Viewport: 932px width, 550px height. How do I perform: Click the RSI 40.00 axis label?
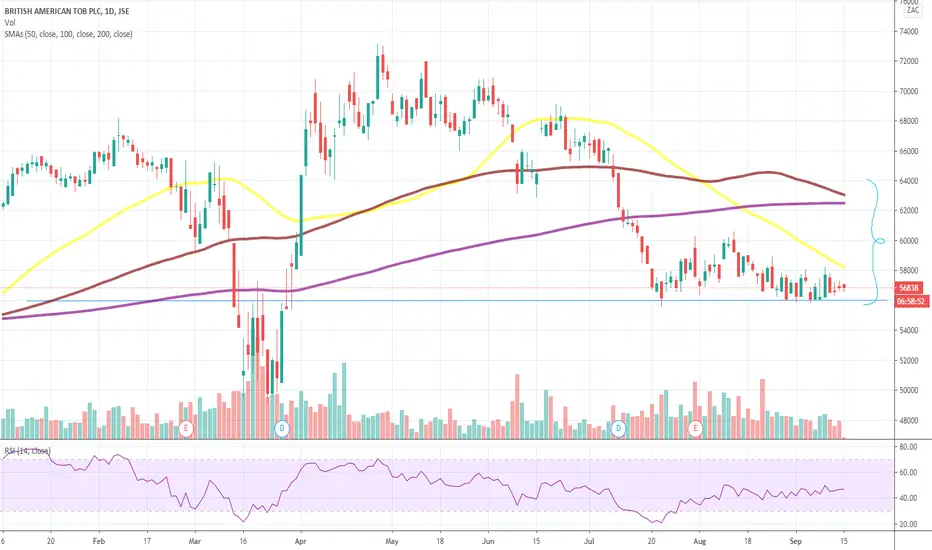[908, 498]
